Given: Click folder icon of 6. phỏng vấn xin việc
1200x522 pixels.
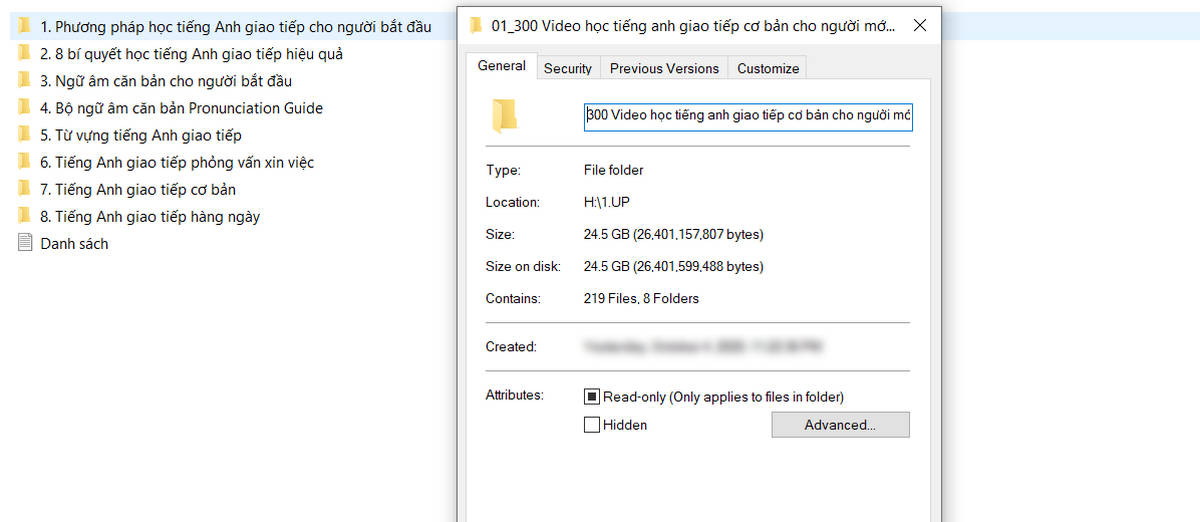Looking at the screenshot, I should (x=25, y=161).
